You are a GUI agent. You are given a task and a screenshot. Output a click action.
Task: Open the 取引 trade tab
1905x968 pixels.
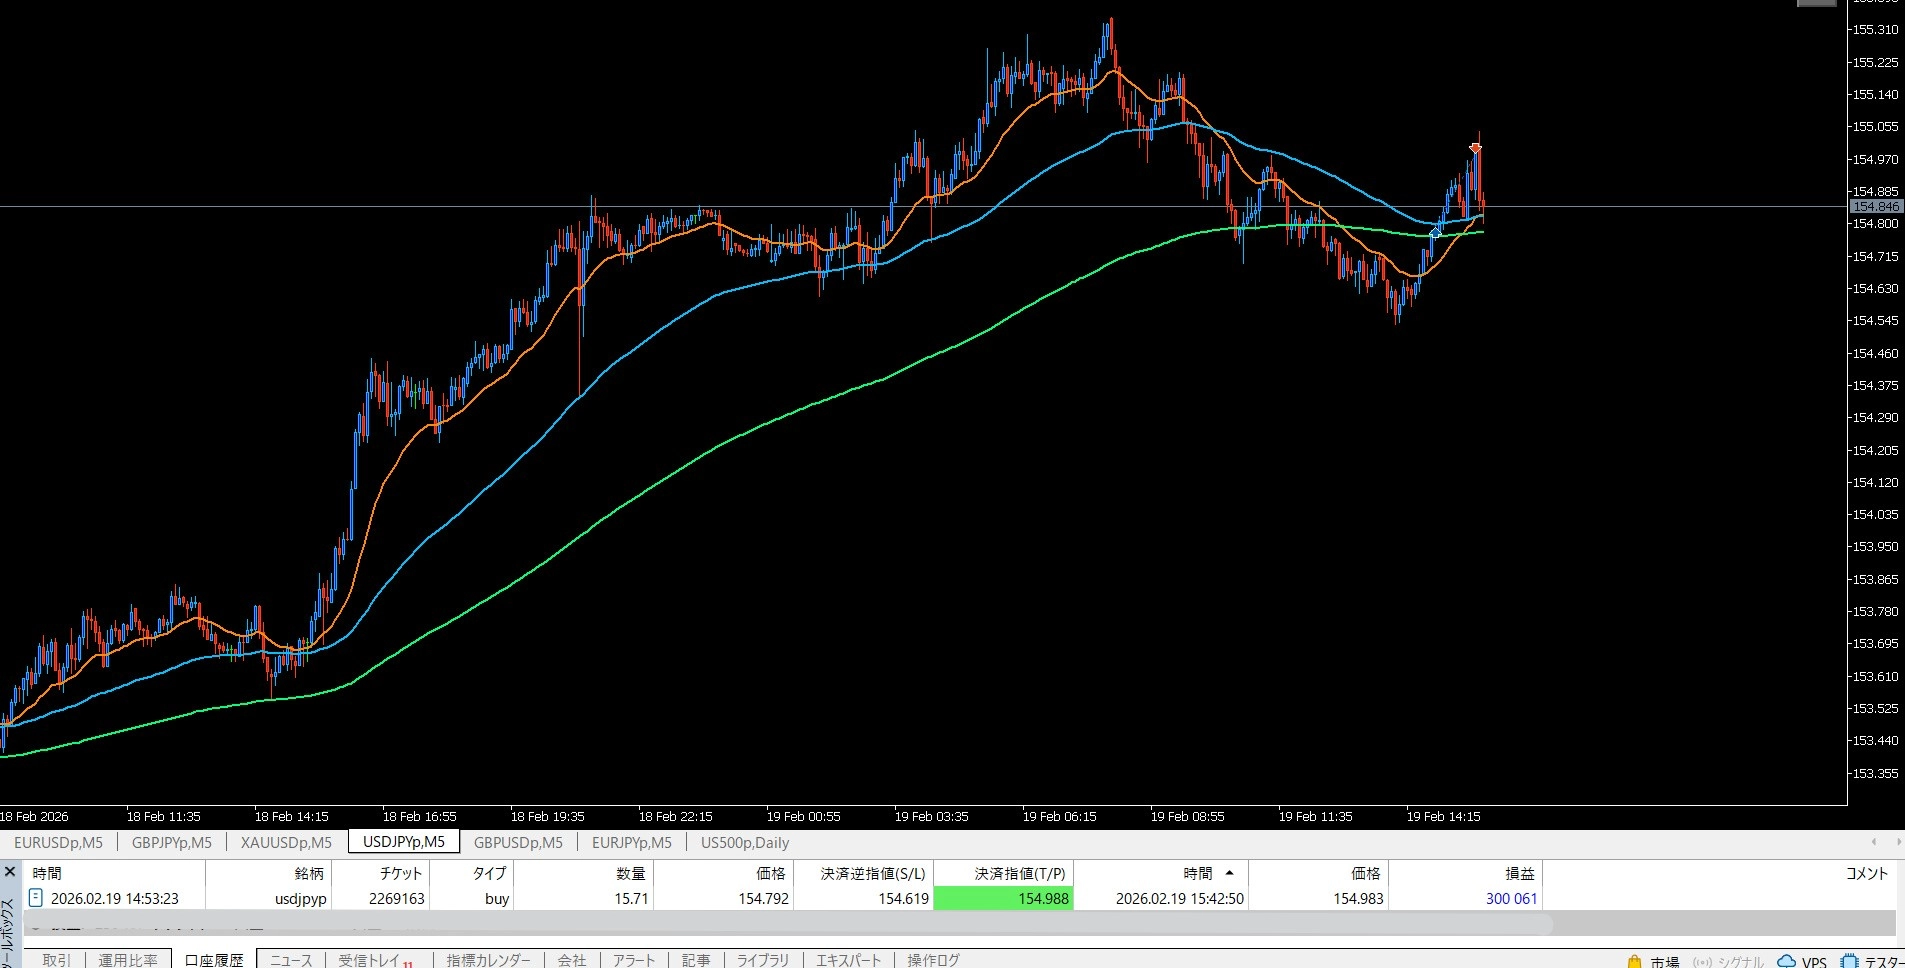click(56, 960)
